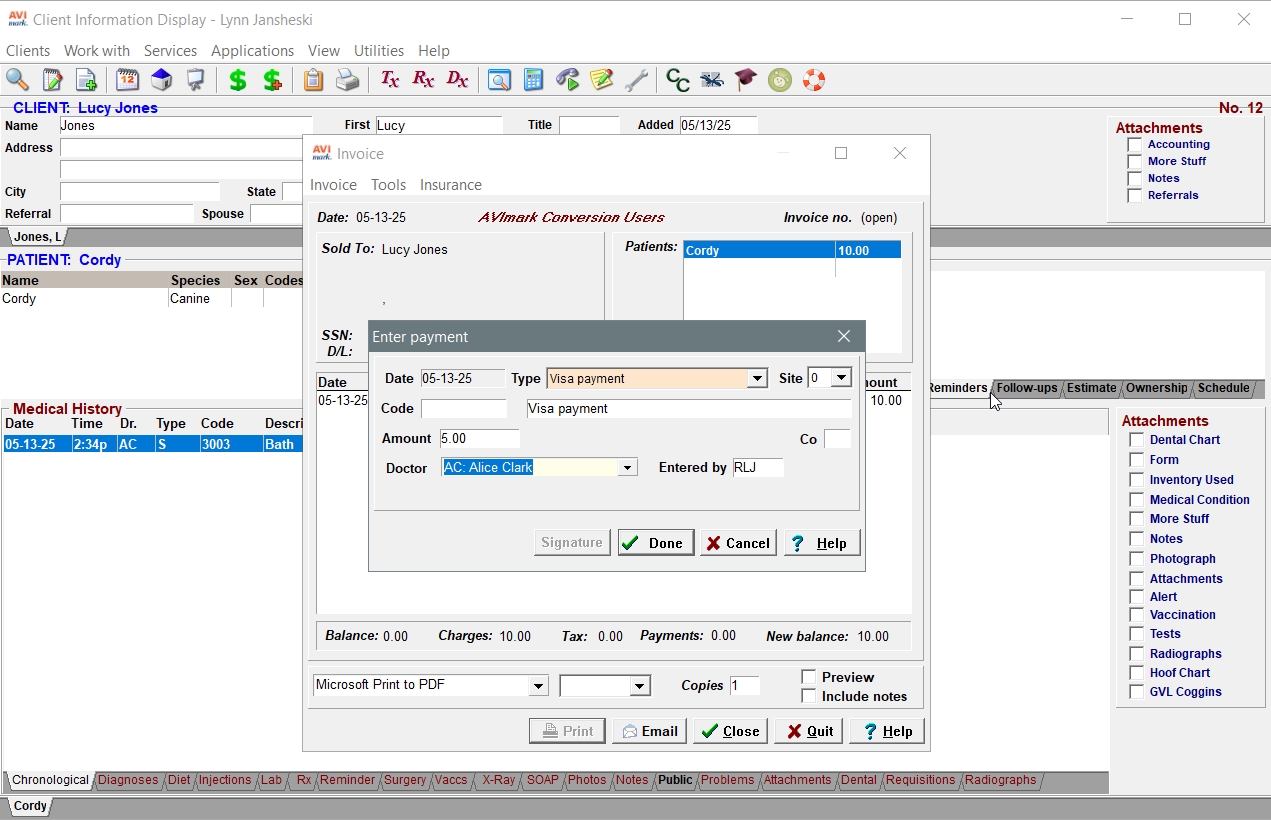Open the Insurance menu in Invoice

click(x=451, y=185)
